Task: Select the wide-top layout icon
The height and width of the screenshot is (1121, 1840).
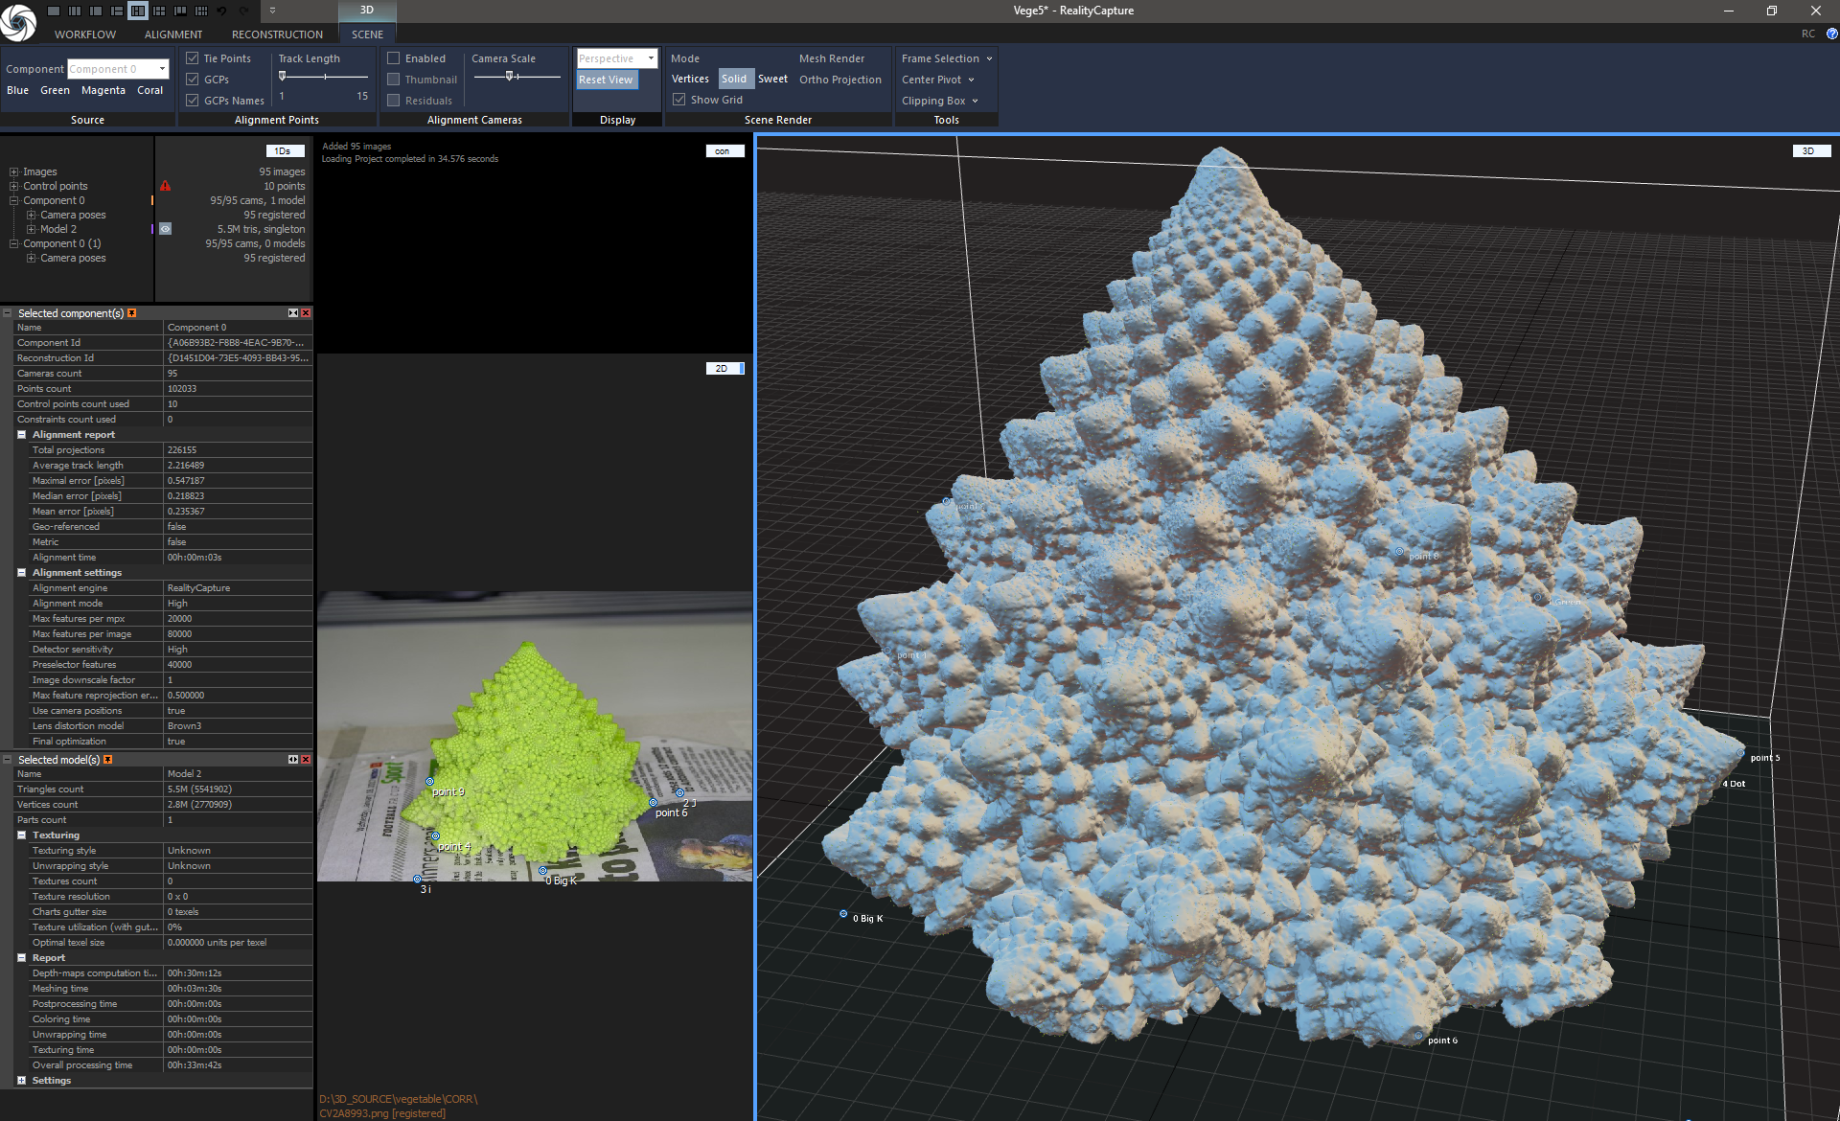Action: click(x=180, y=11)
